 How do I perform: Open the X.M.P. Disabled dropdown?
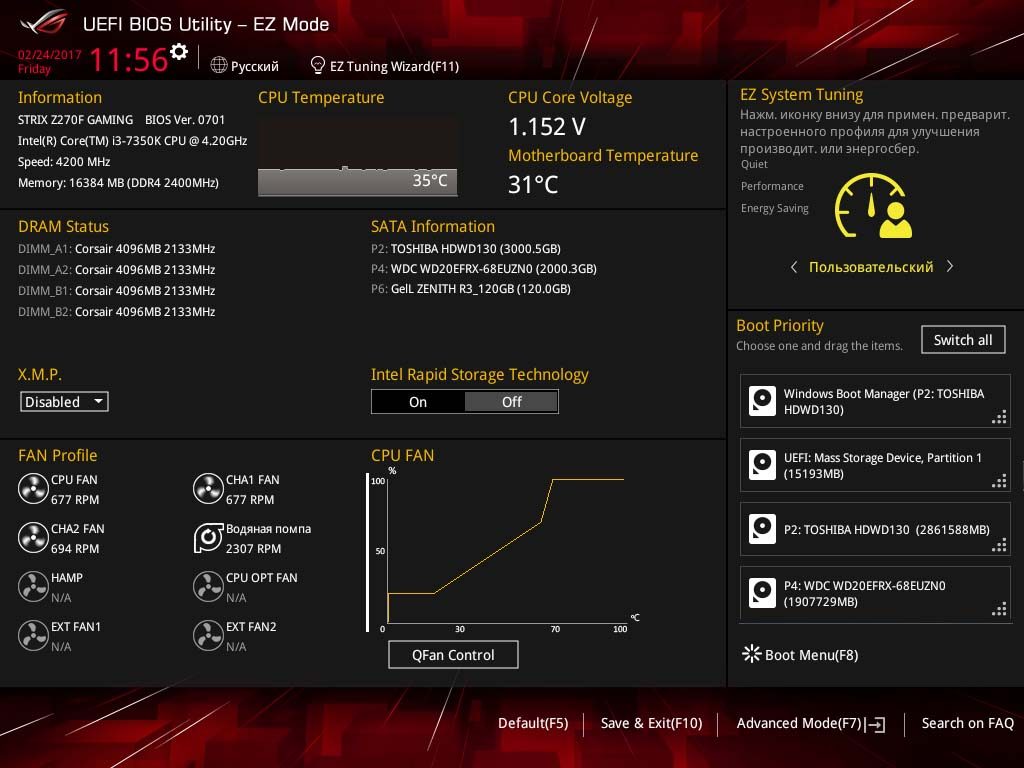pos(64,402)
